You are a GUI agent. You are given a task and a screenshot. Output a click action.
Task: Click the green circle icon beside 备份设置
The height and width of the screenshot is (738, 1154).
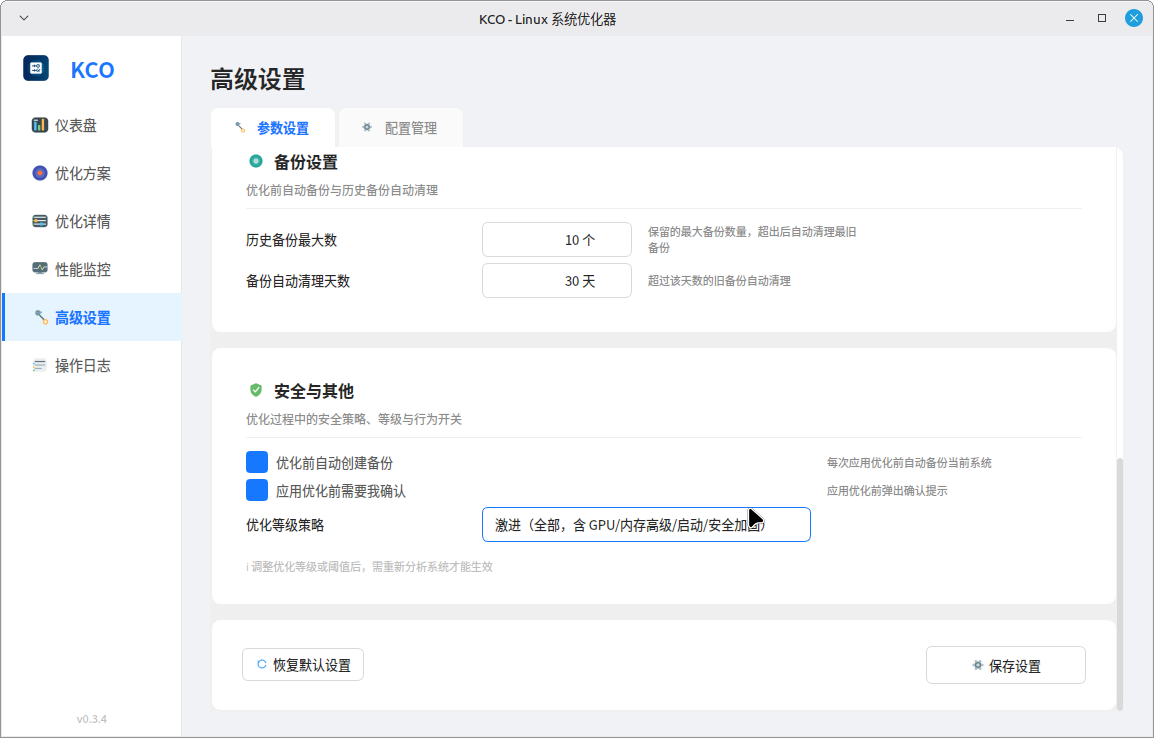pyautogui.click(x=256, y=161)
